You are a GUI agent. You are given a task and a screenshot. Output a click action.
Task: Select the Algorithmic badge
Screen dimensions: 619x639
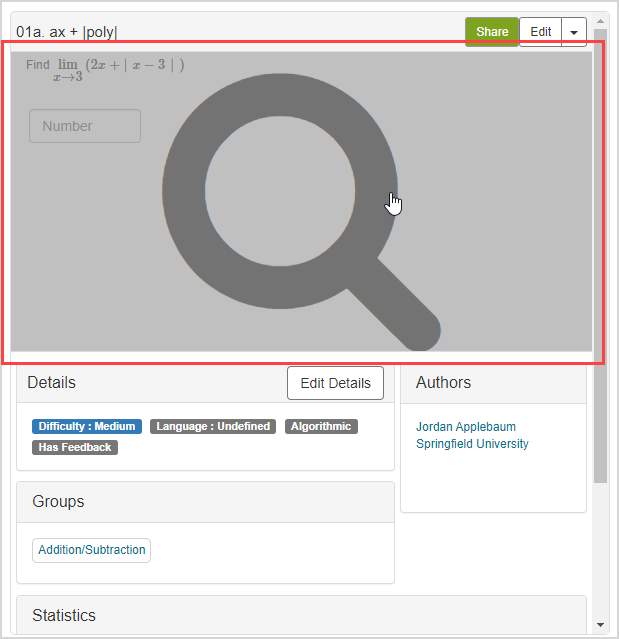point(321,426)
